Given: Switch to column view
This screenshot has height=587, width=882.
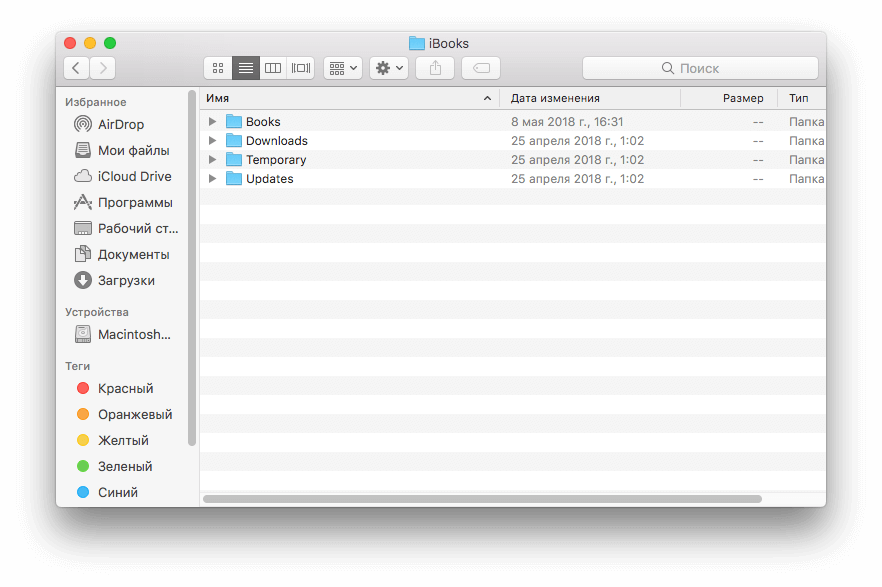Looking at the screenshot, I should coord(273,68).
